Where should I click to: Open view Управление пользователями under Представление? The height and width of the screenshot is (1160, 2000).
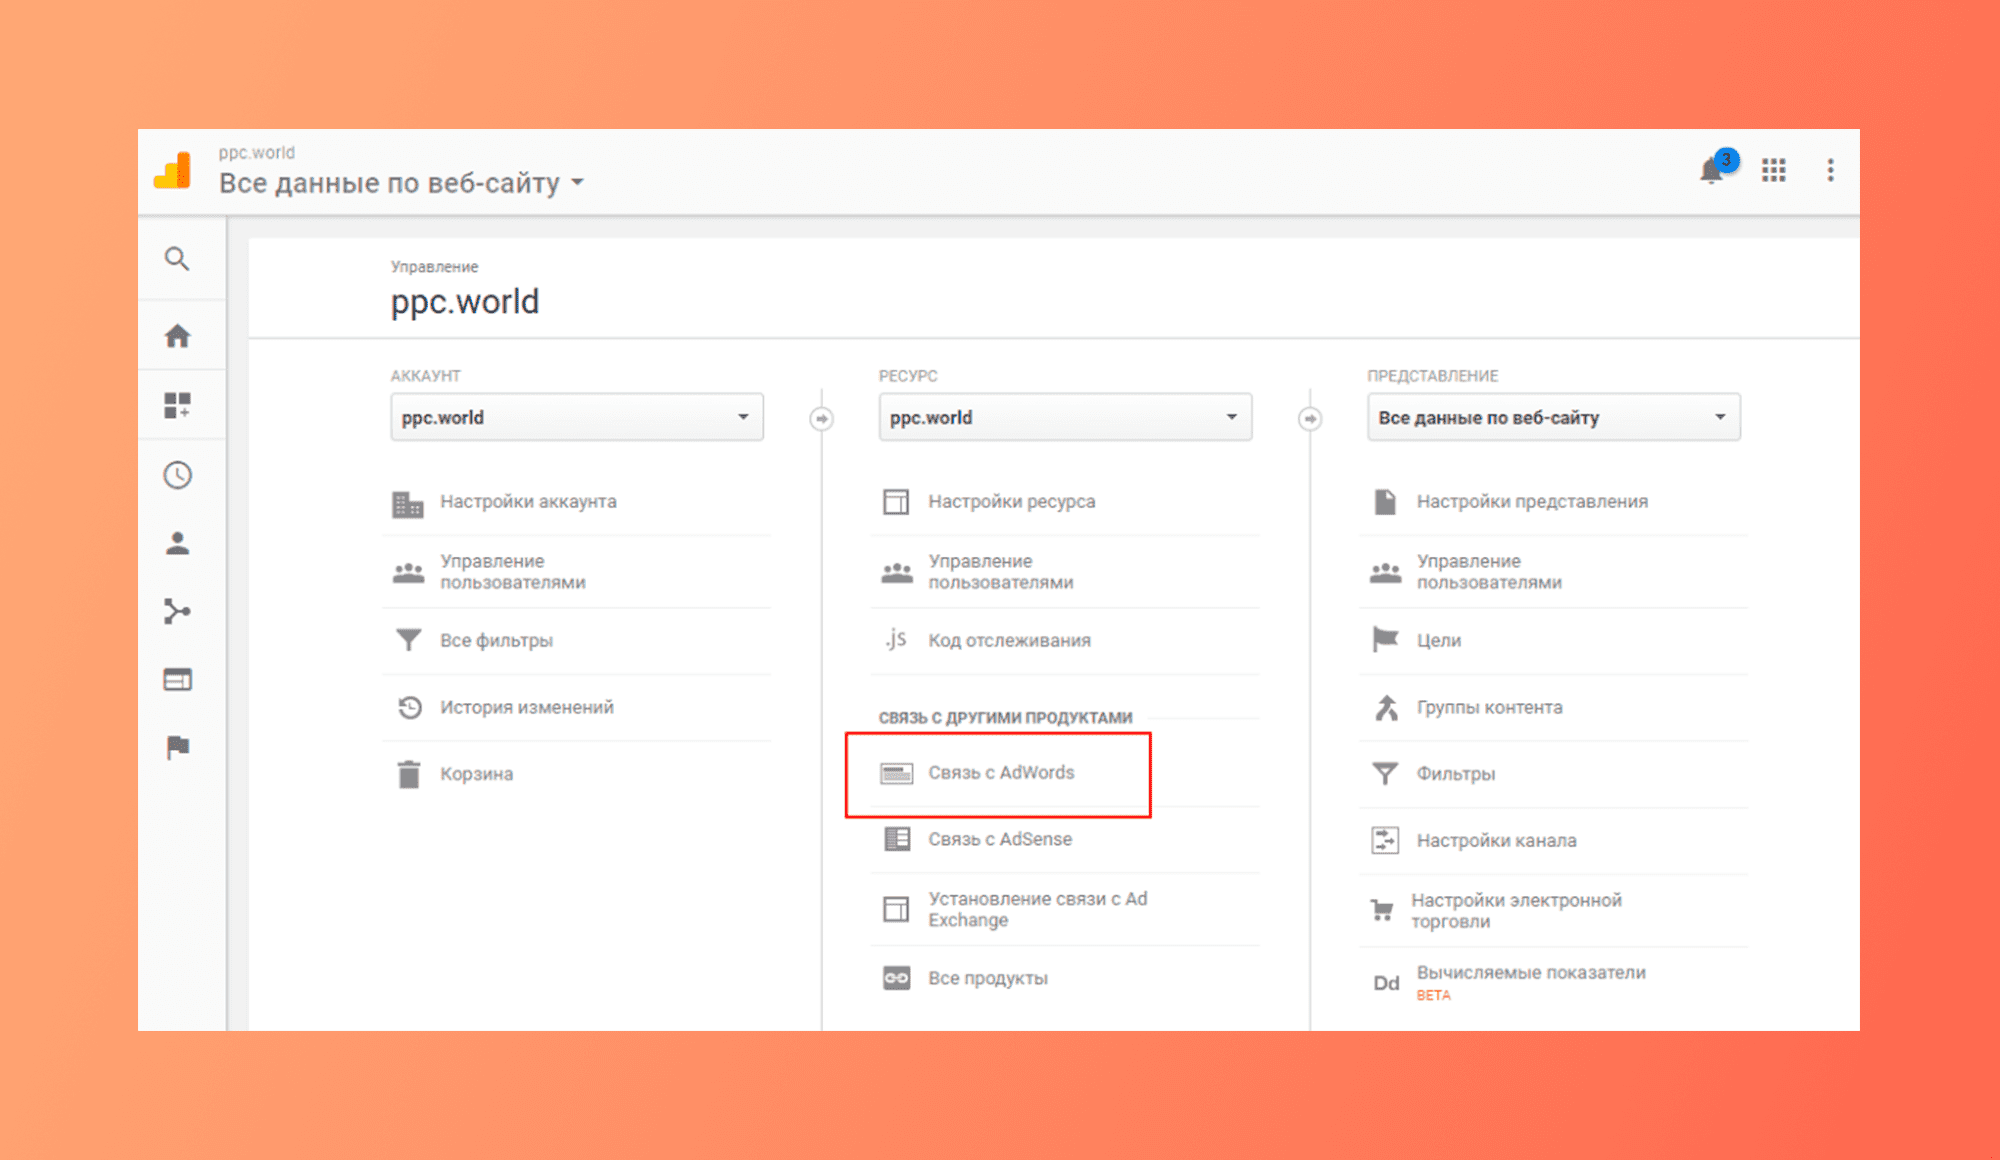coord(1489,572)
